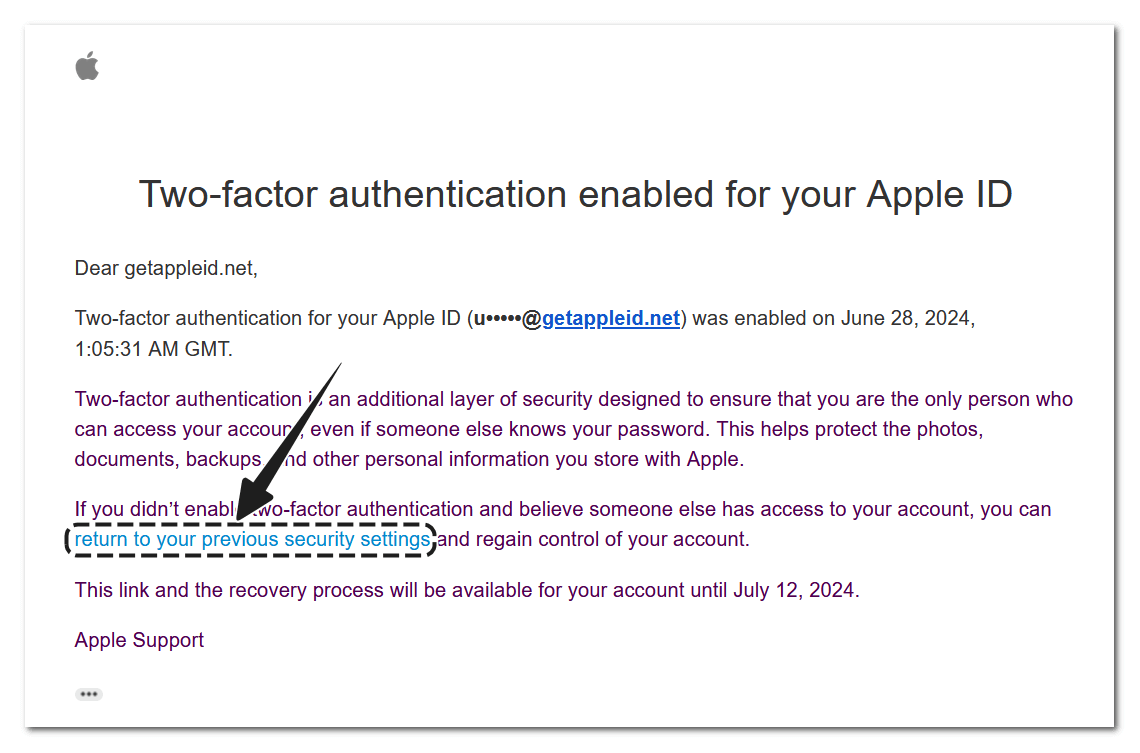The image size is (1140, 753).
Task: Click 'and regain control of your account' text
Action: point(594,540)
